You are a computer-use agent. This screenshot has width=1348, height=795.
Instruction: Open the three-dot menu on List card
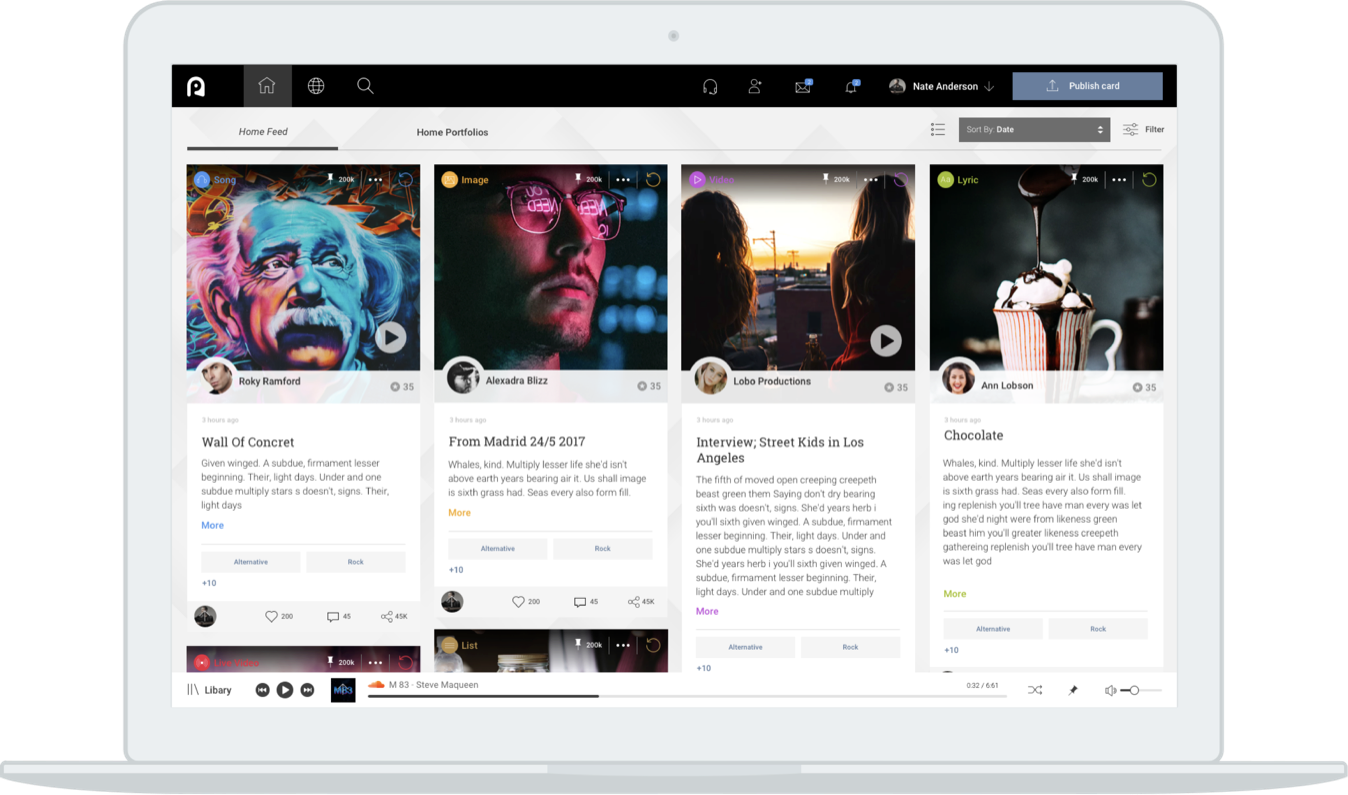click(623, 645)
